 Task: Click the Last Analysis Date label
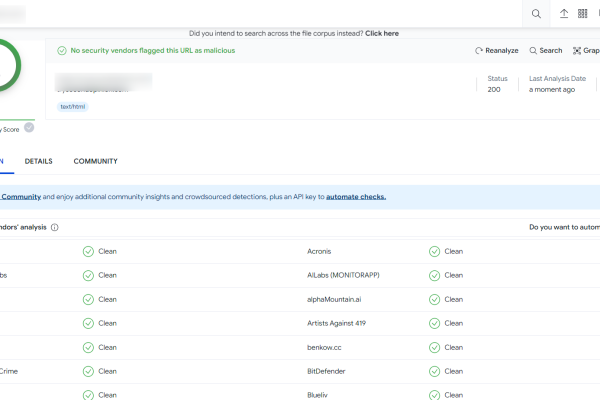557,78
